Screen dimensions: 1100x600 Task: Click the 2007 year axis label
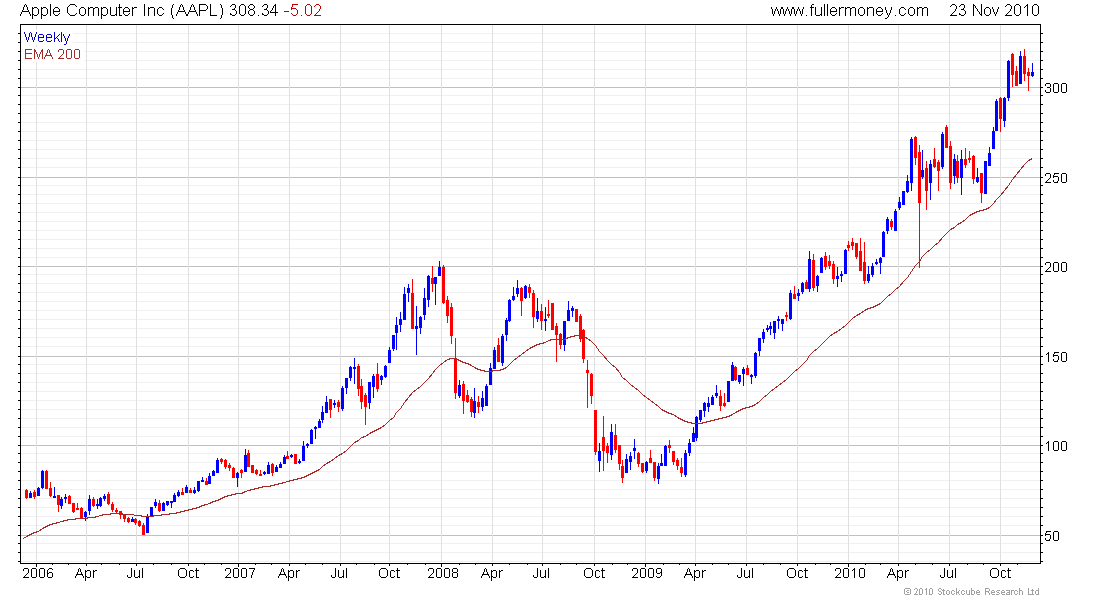[240, 573]
